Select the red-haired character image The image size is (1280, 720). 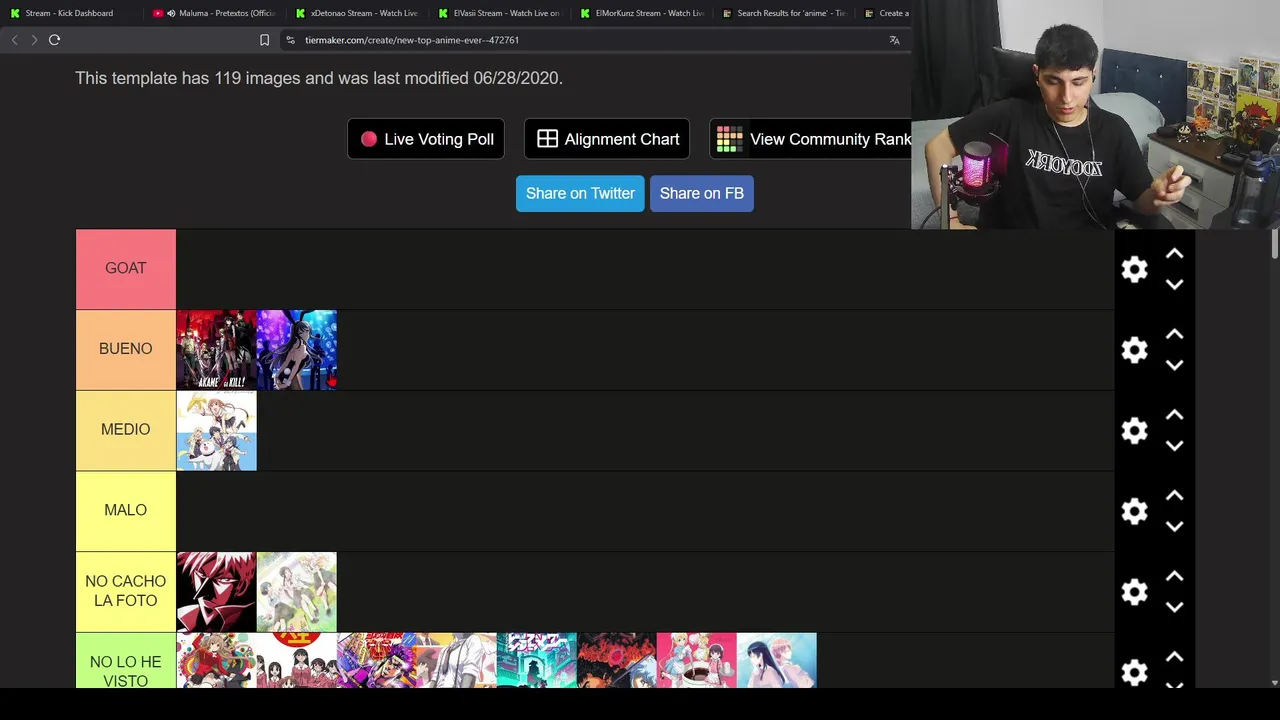(x=217, y=592)
